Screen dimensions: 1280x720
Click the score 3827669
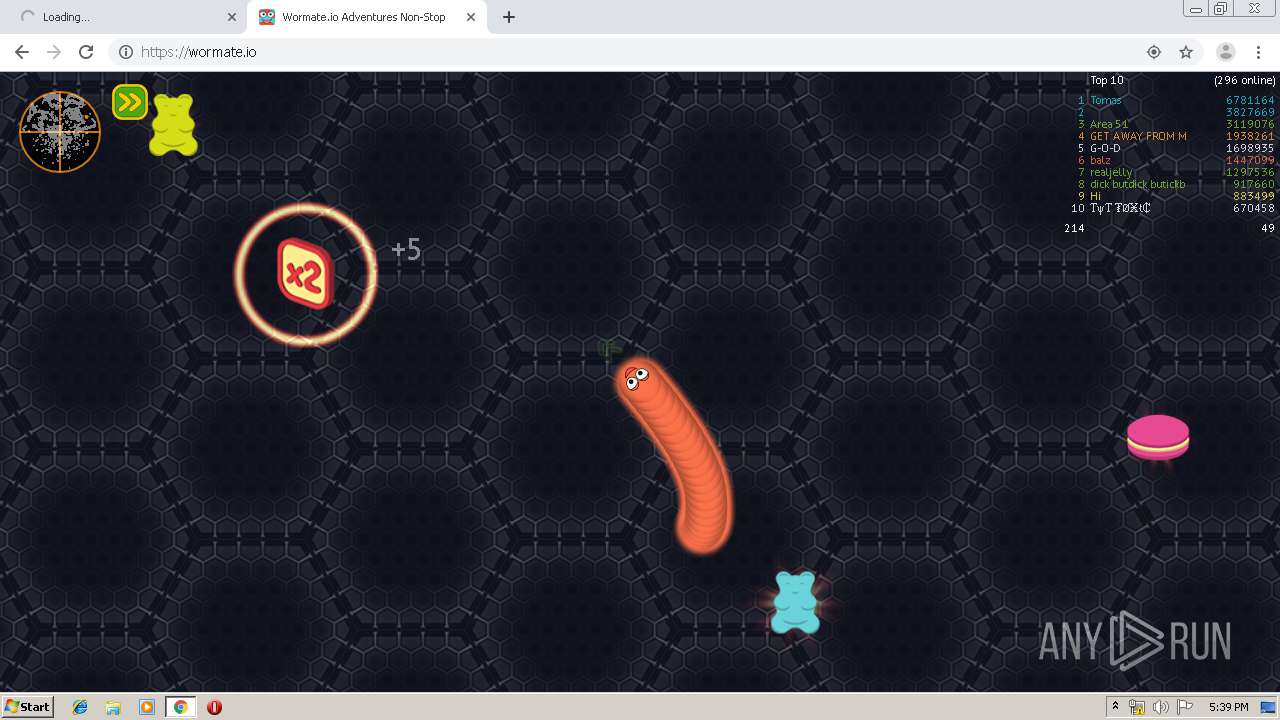pos(1250,112)
